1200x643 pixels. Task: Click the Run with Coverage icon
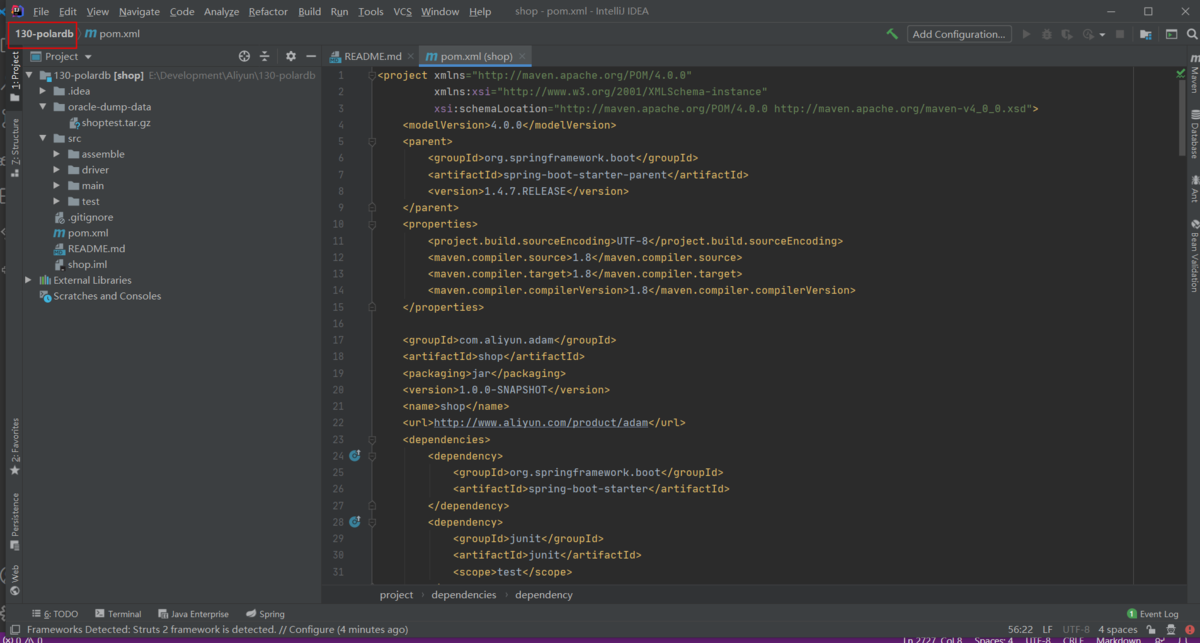click(x=1066, y=34)
